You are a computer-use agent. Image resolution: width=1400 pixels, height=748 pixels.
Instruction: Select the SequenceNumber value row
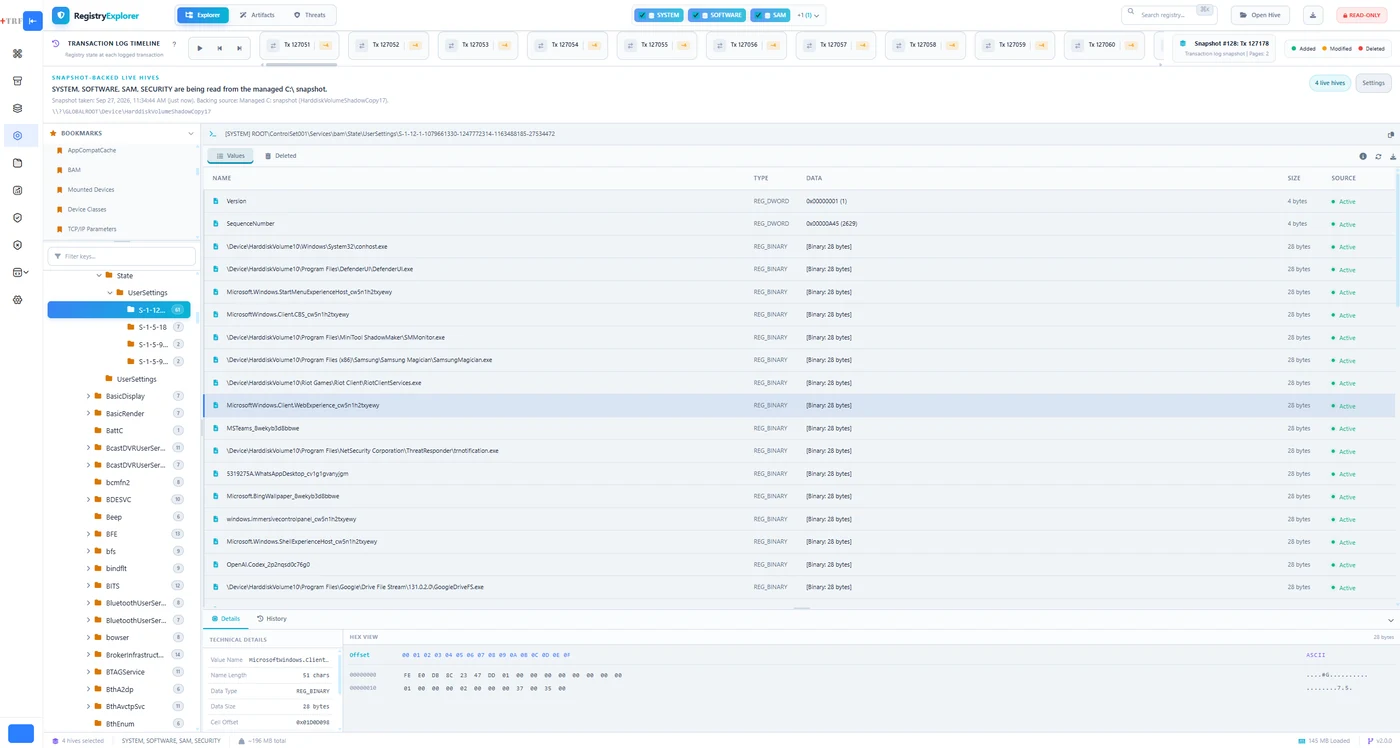[798, 224]
